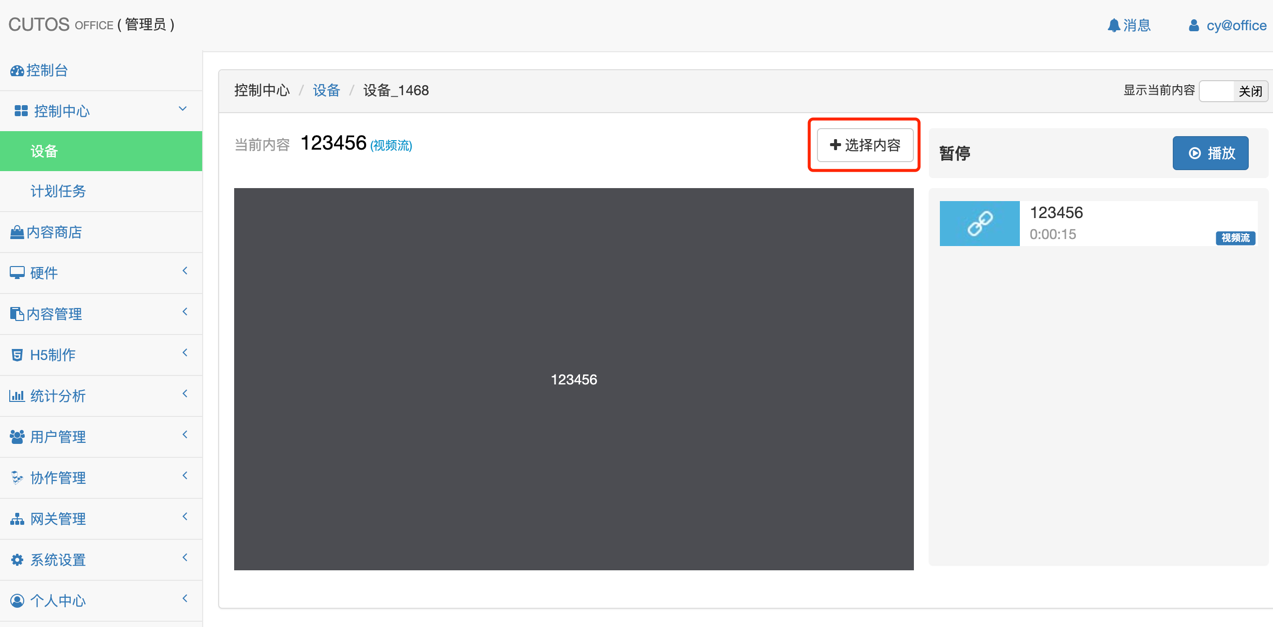Click the blue 播放 button
Viewport: 1273px width, 627px height.
point(1211,153)
